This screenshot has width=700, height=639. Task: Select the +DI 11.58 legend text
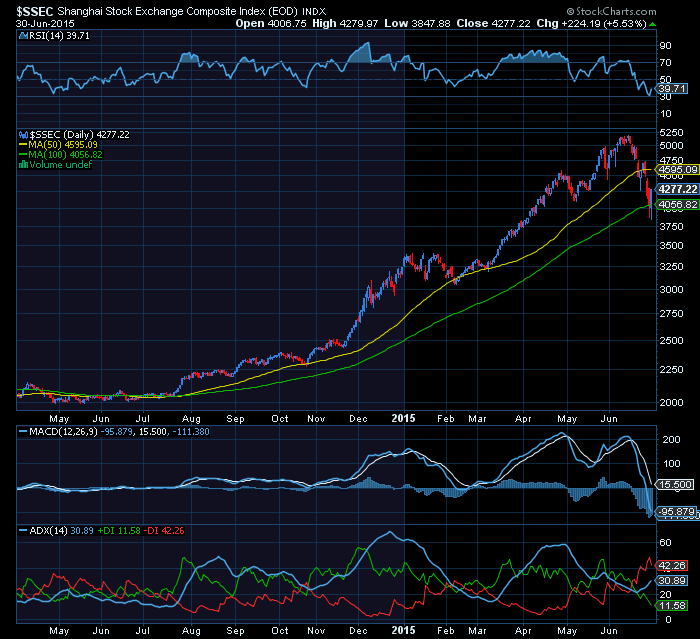pyautogui.click(x=119, y=531)
